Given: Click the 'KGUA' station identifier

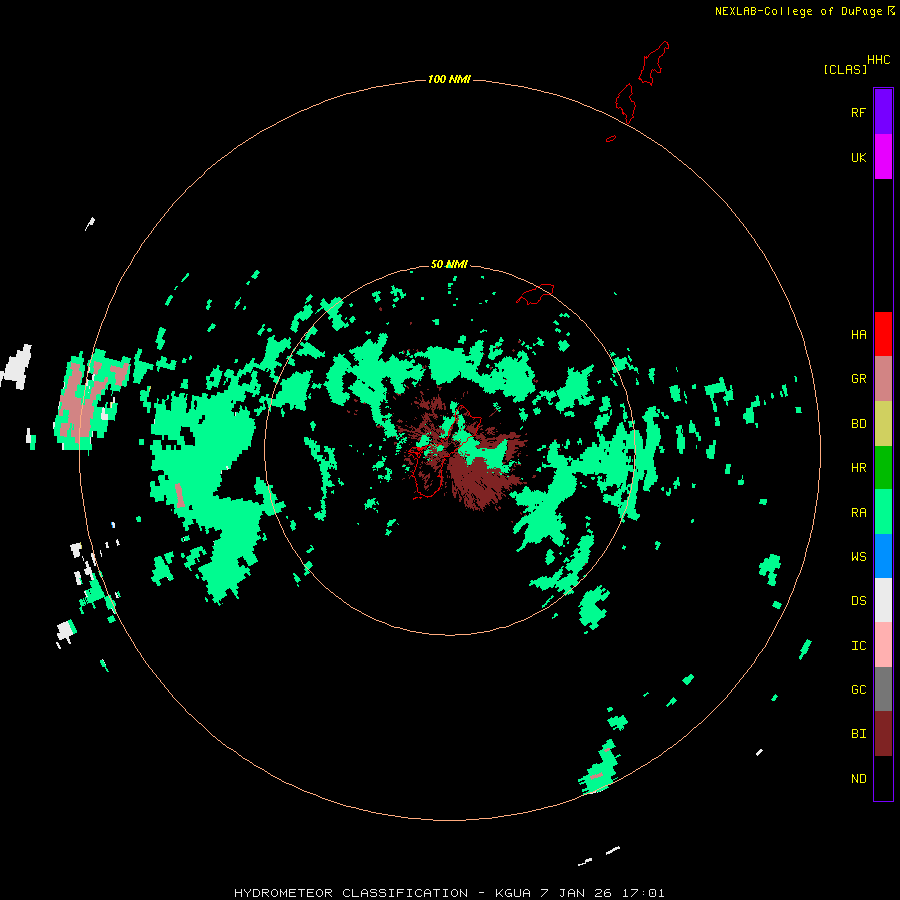Looking at the screenshot, I should pos(513,893).
